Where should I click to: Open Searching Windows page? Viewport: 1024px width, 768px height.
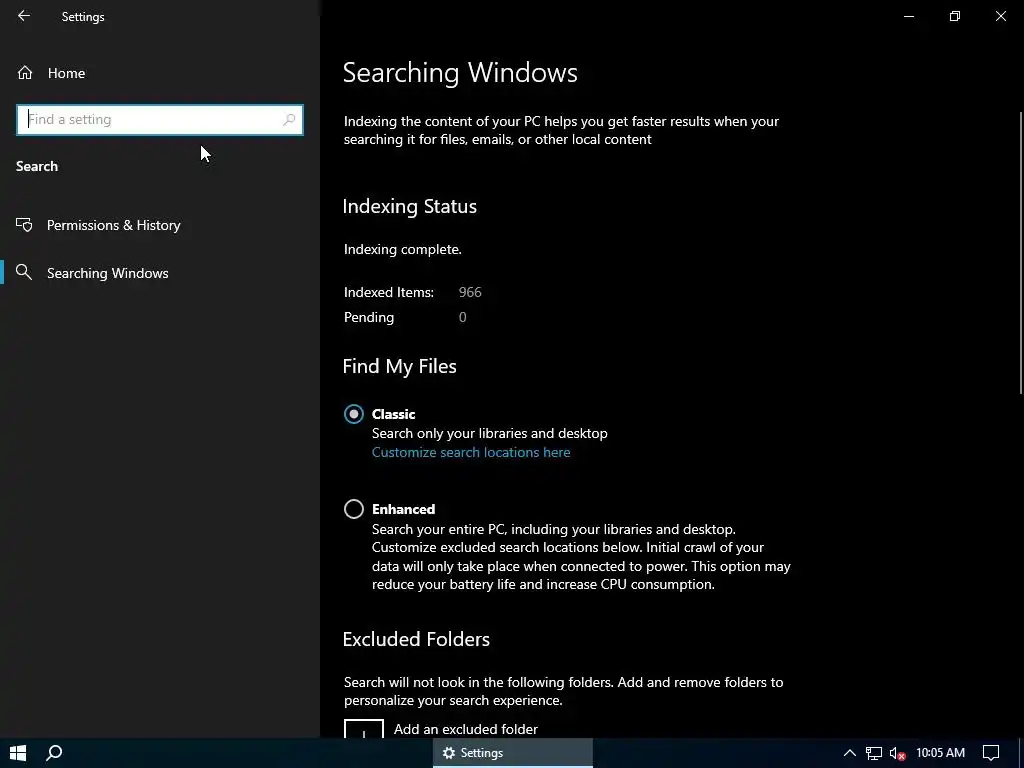(159, 273)
